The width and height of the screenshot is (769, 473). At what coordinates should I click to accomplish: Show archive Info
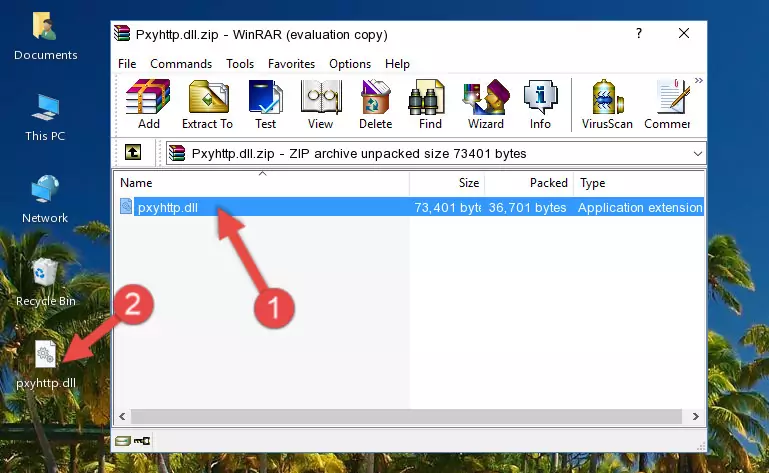click(540, 105)
